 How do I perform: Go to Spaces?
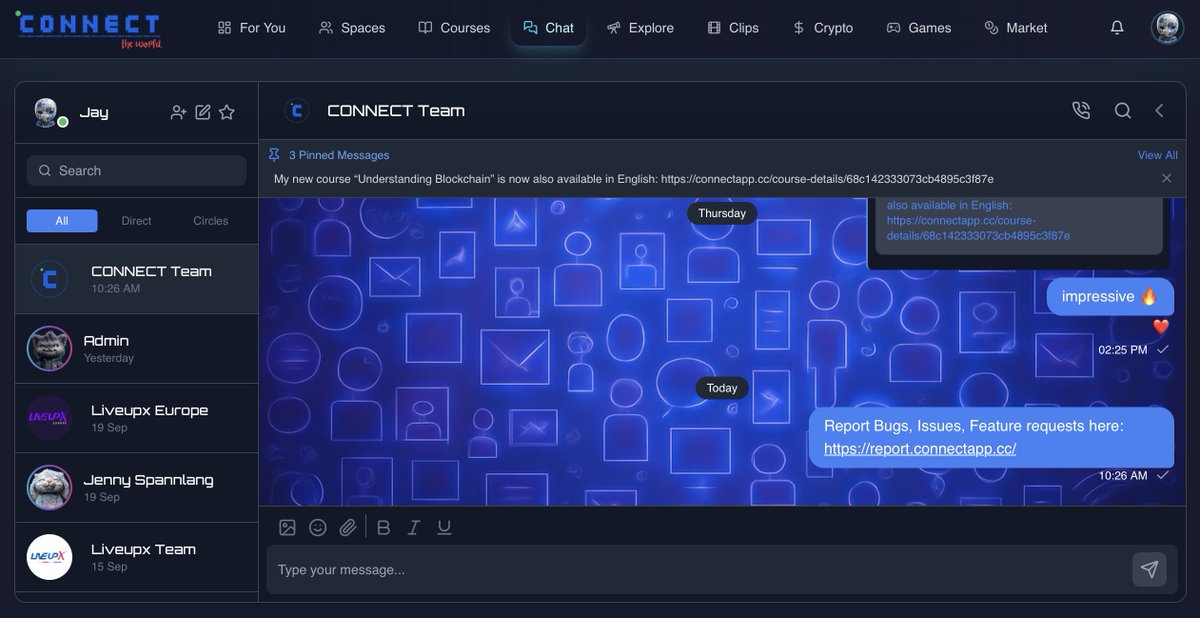pos(352,28)
